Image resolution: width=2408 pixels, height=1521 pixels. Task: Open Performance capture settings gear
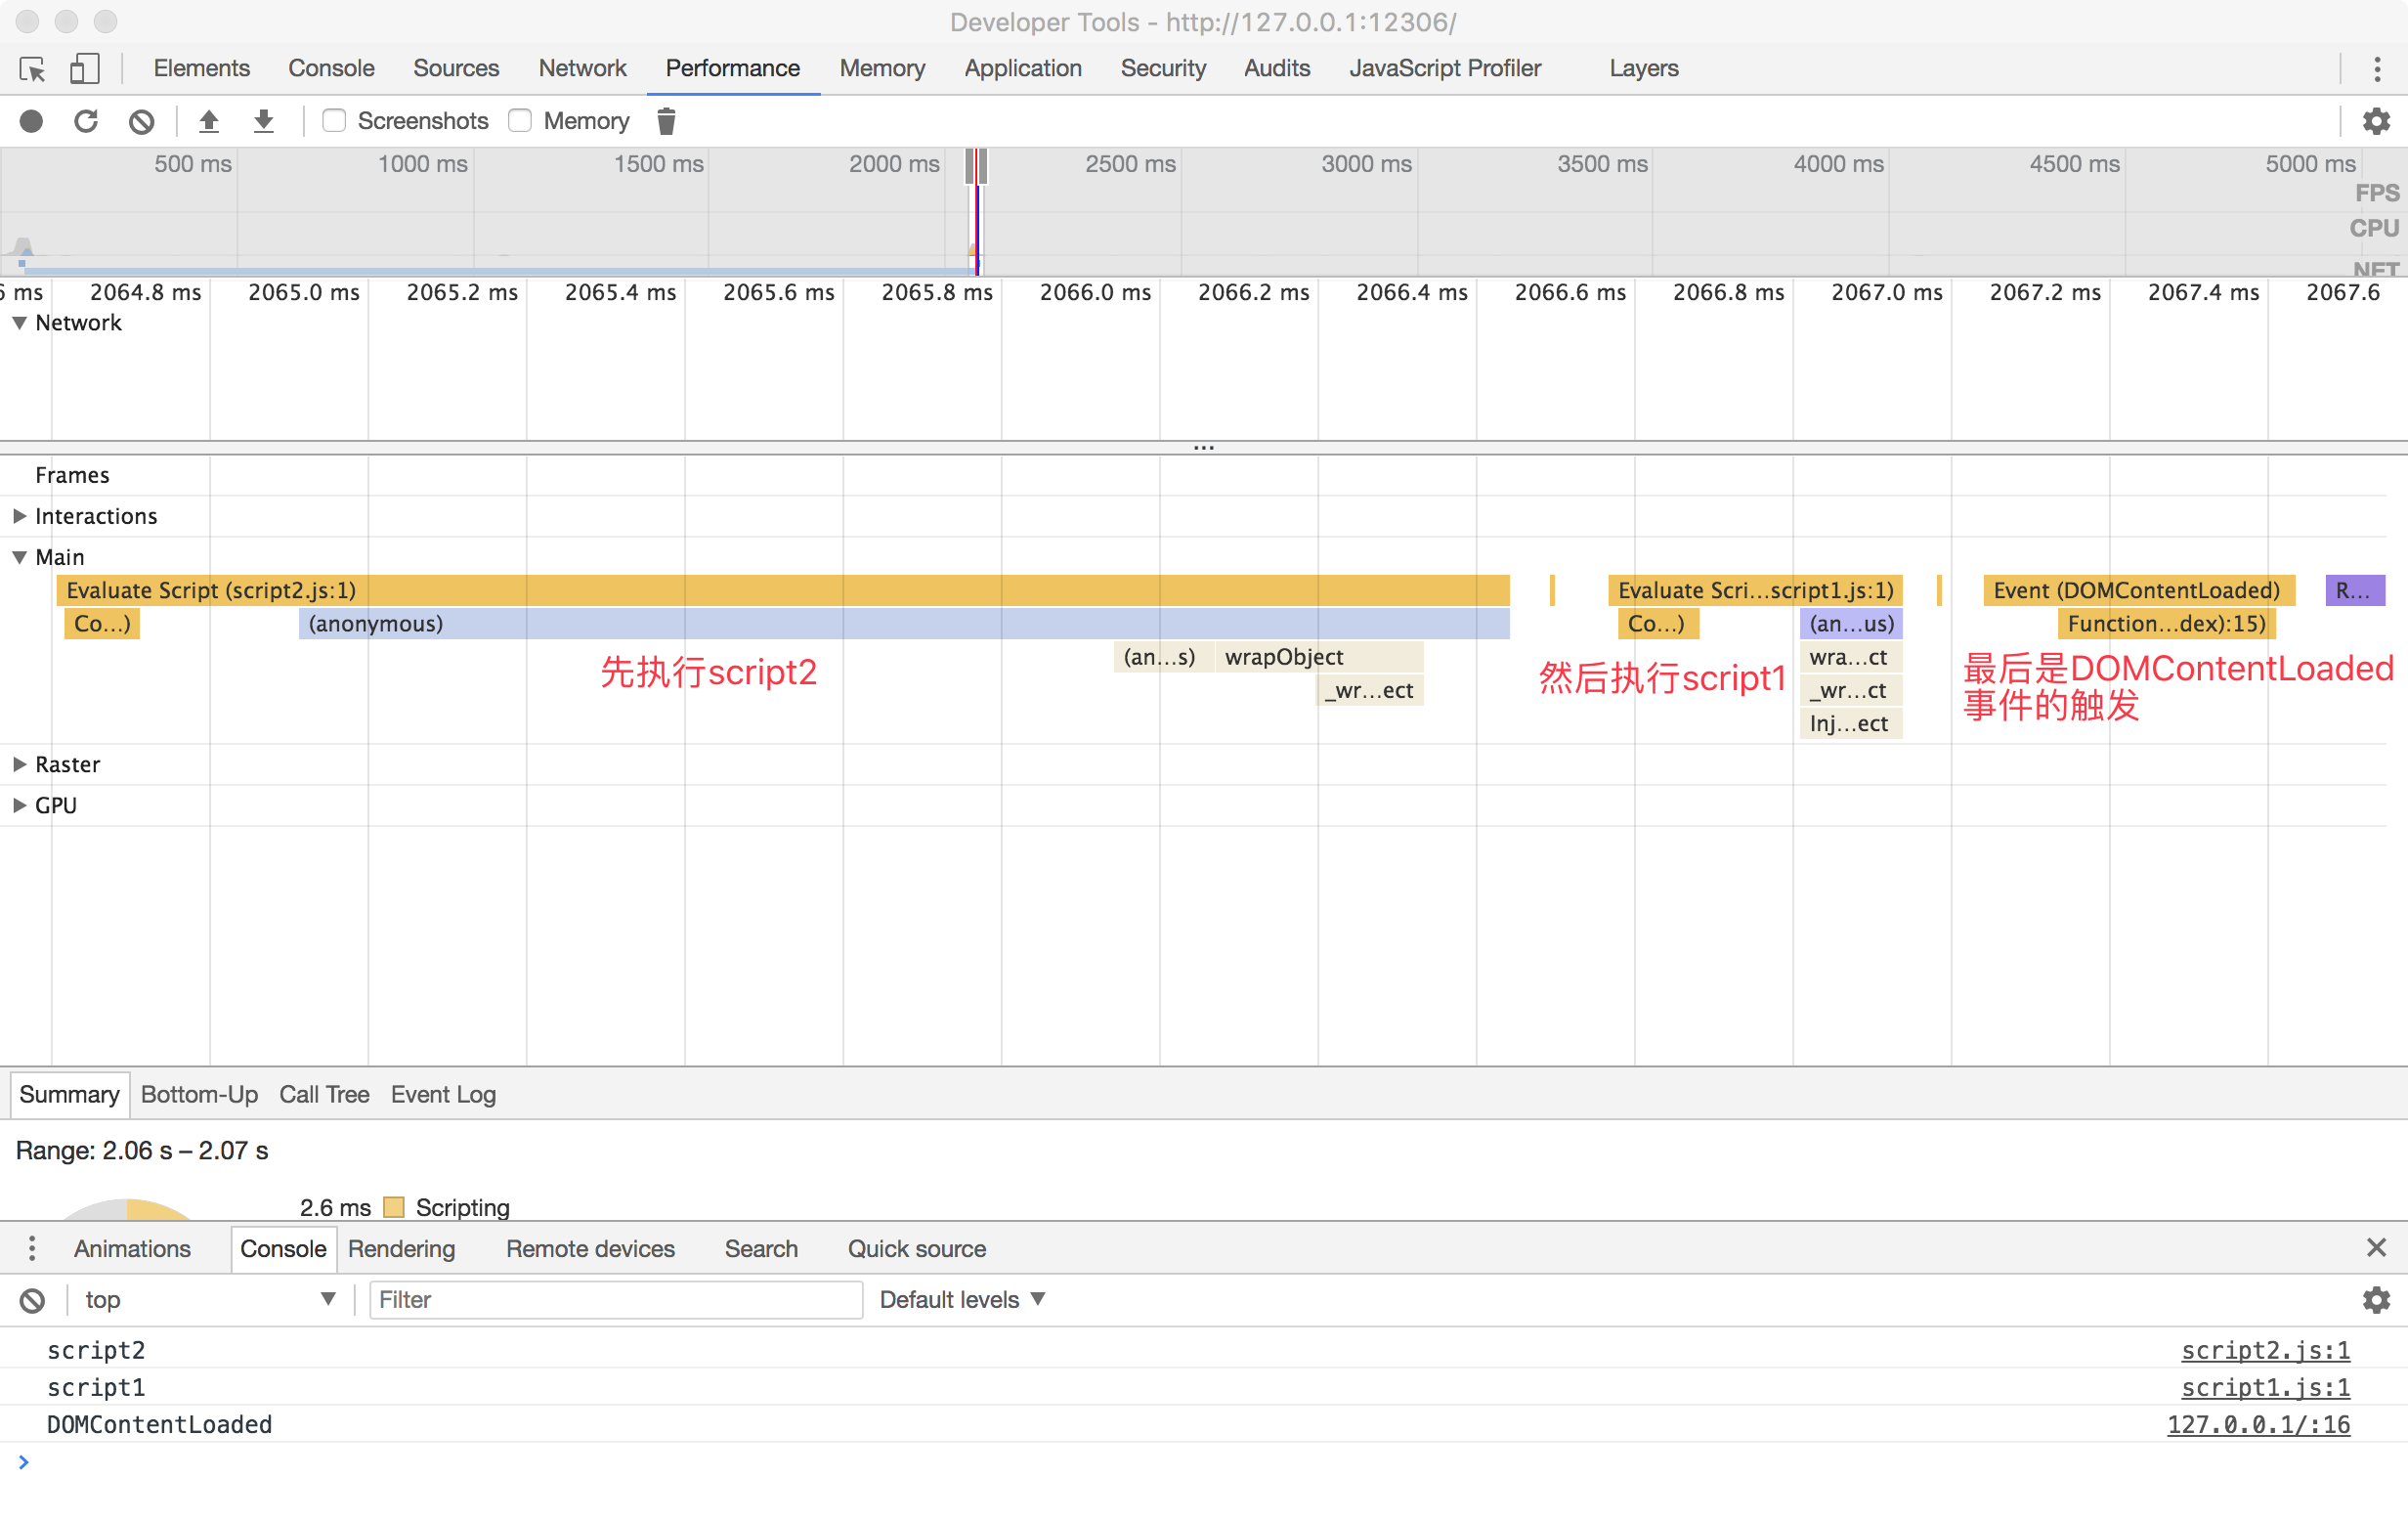[2376, 121]
